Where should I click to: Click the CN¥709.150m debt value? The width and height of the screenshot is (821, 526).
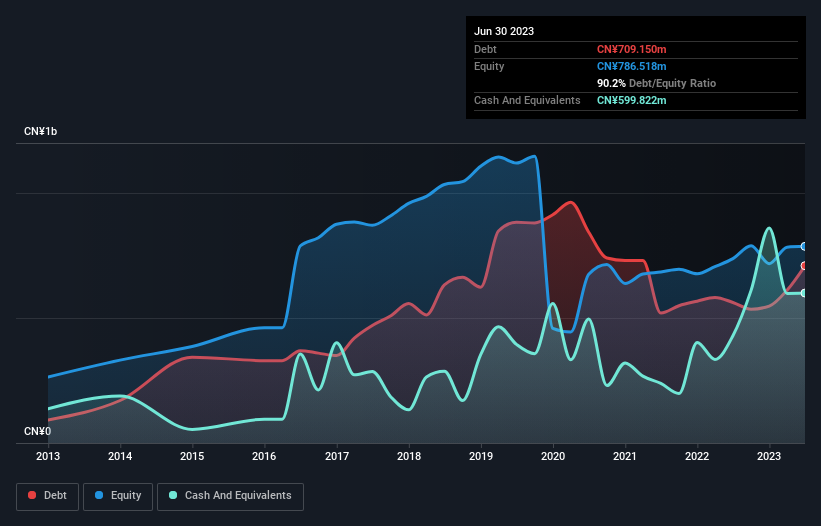pyautogui.click(x=631, y=49)
